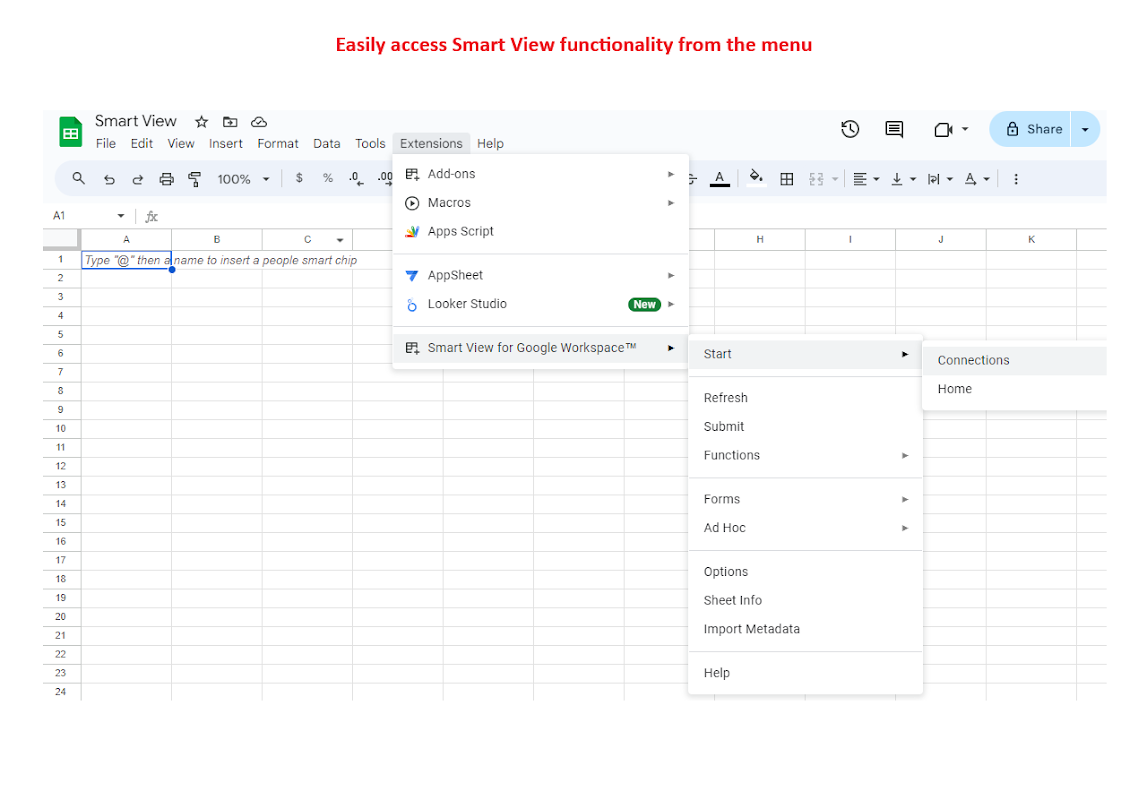Open column C header dropdown arrow

[340, 240]
